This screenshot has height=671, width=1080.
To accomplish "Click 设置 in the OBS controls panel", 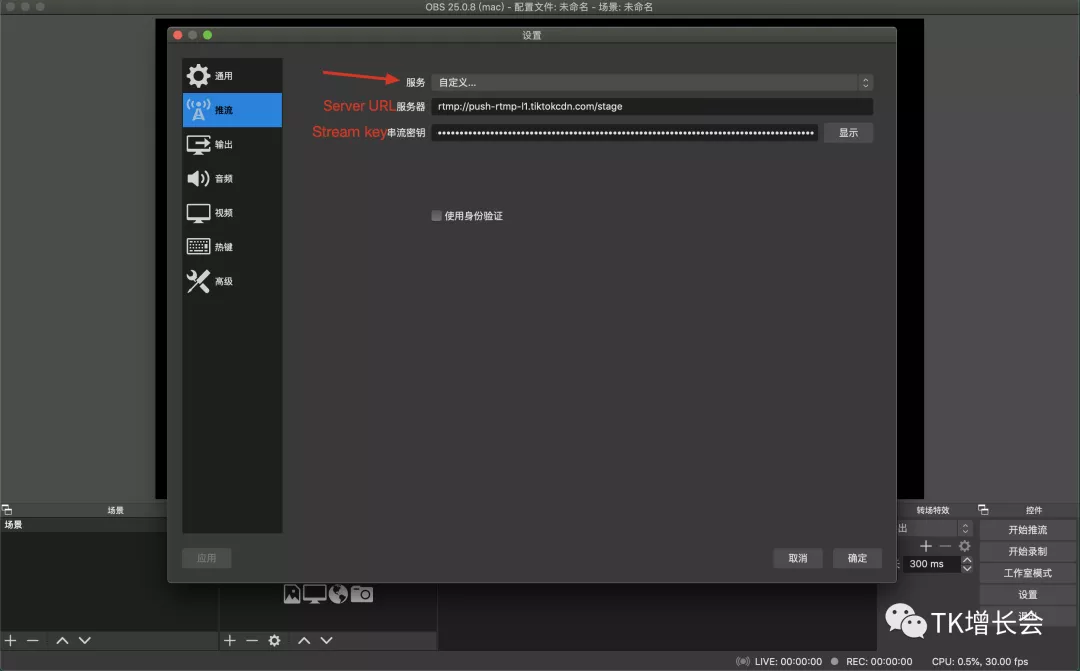I will click(x=1028, y=595).
